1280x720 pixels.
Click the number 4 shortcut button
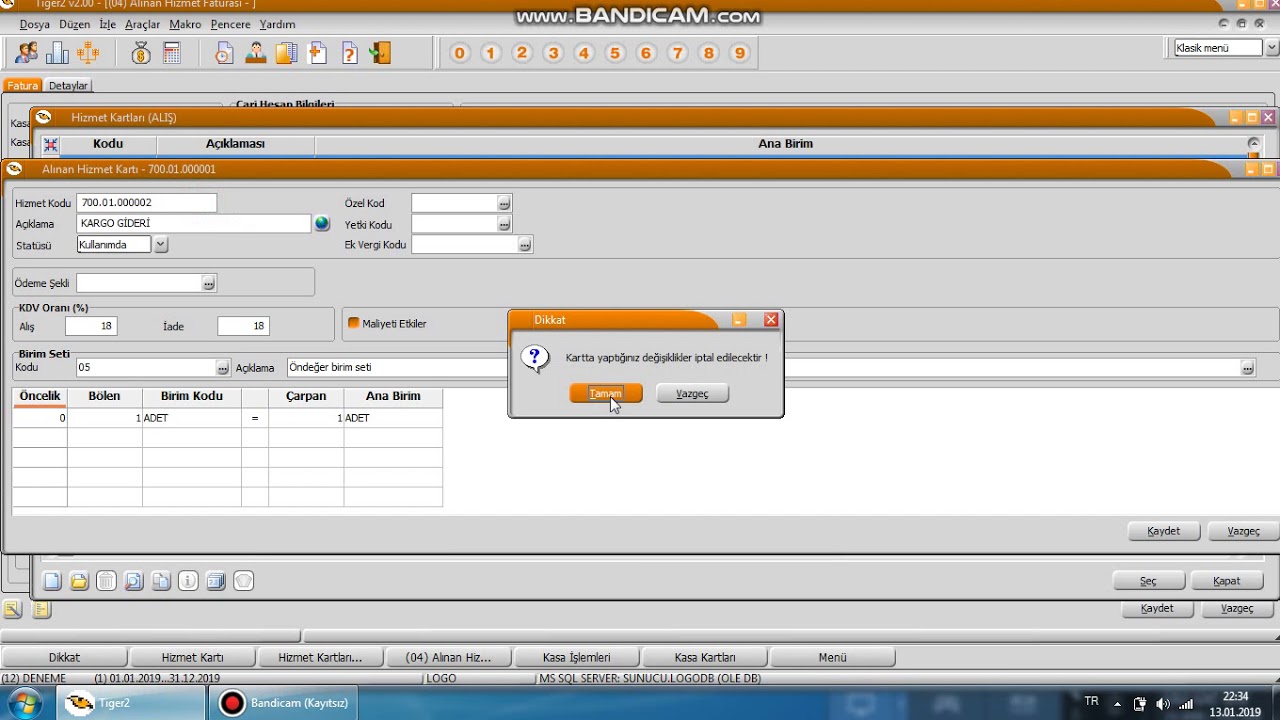tap(584, 53)
